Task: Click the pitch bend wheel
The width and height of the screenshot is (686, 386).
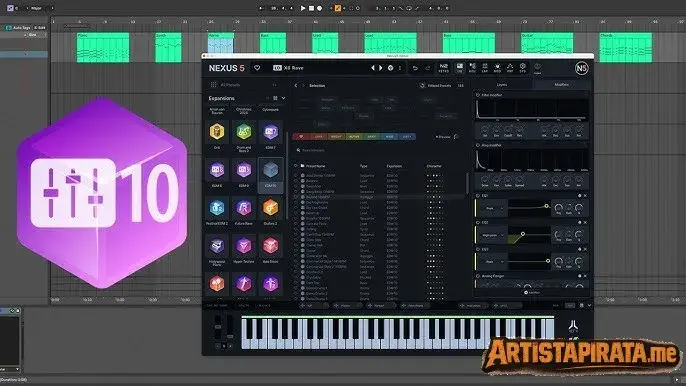Action: (218, 326)
